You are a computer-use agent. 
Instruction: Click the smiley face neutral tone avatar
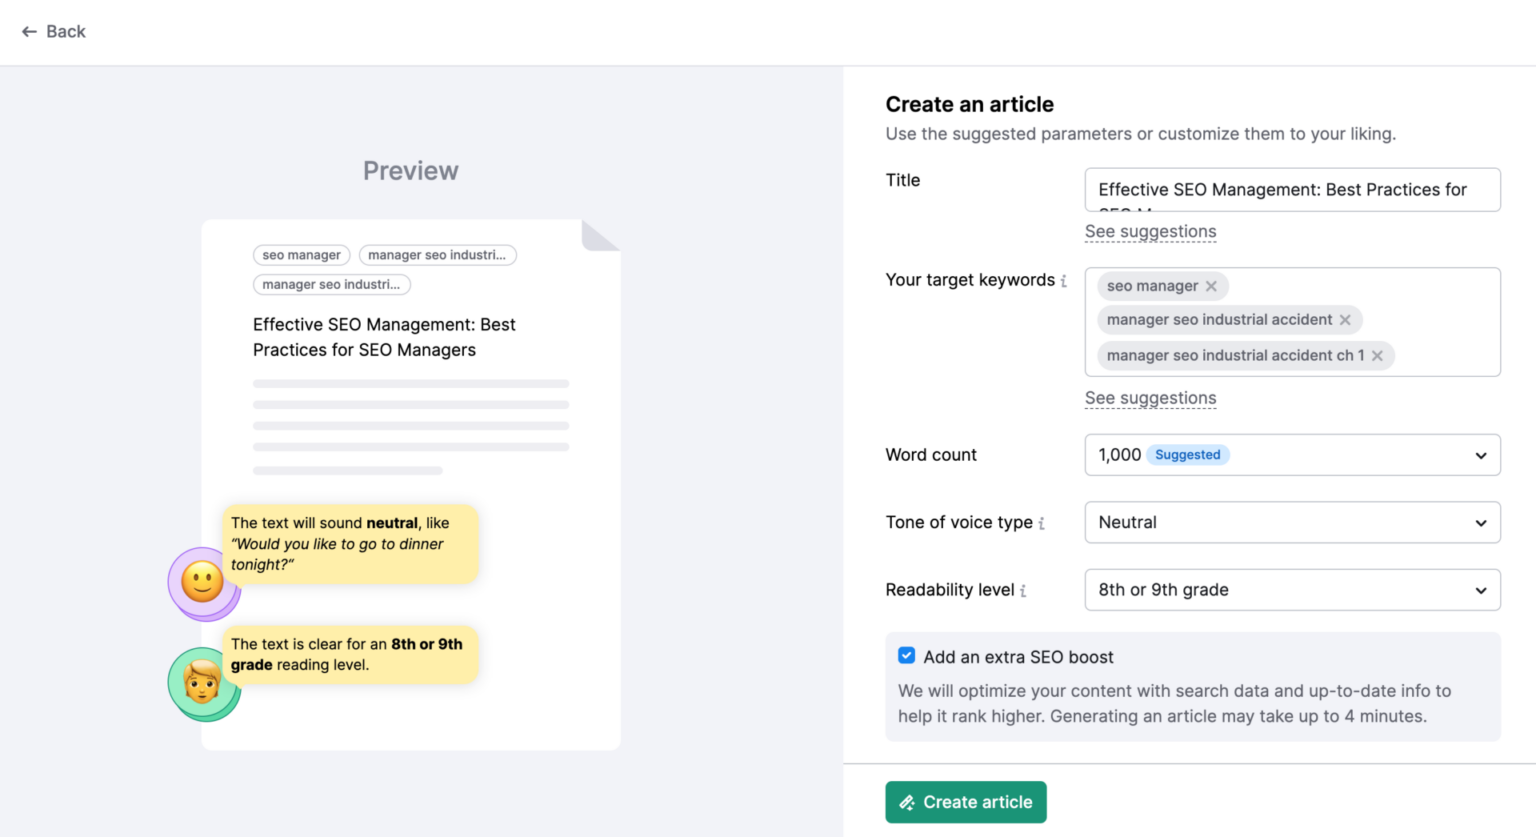[203, 583]
